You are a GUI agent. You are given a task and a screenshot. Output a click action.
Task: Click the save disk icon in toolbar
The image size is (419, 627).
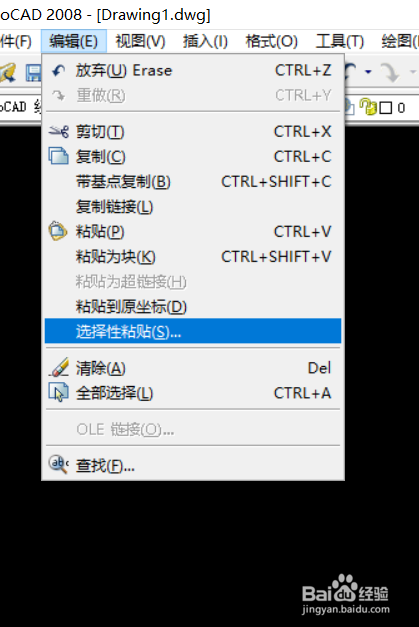(34, 73)
